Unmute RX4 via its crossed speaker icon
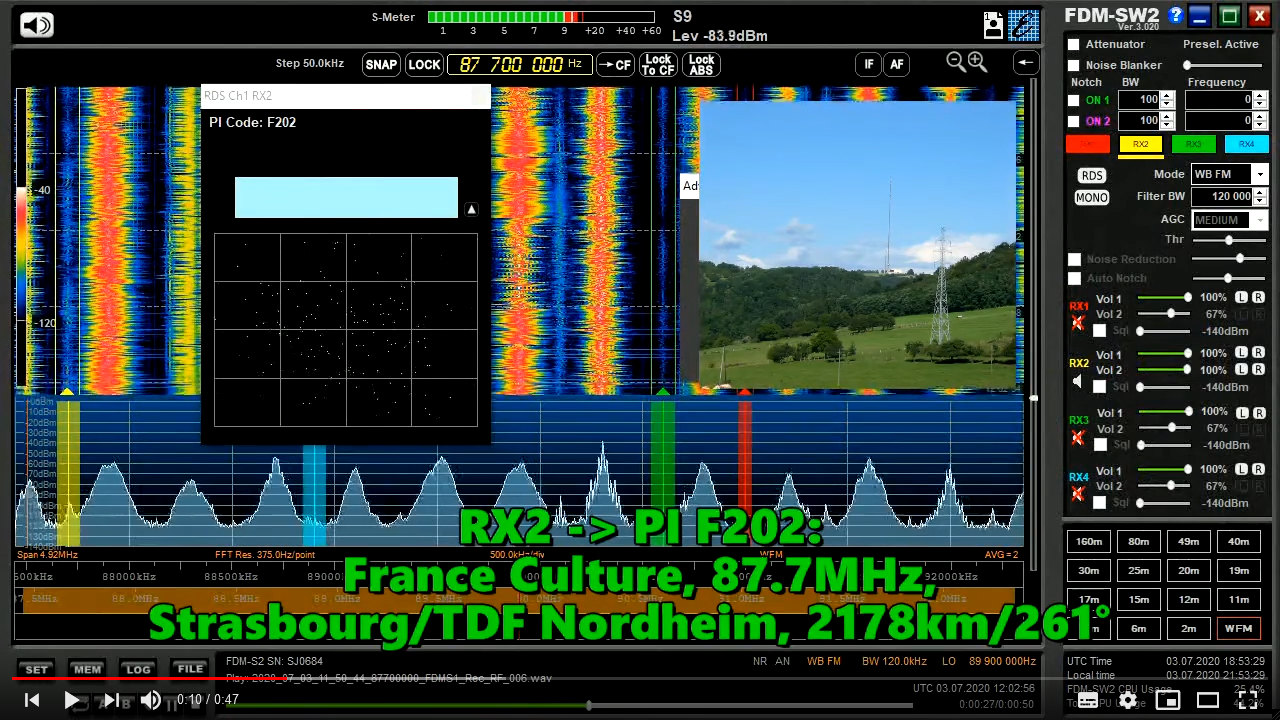The height and width of the screenshot is (720, 1280). coord(1078,493)
